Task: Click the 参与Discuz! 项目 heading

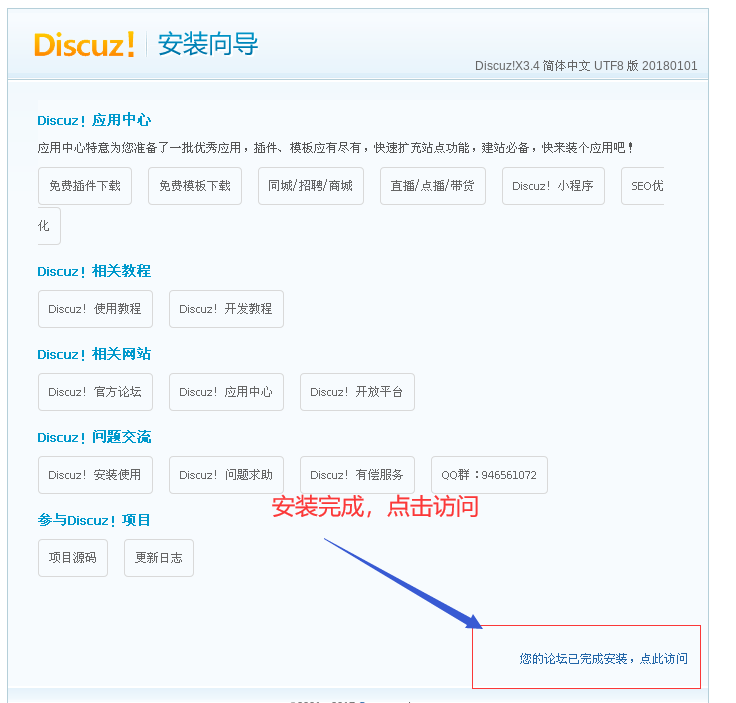Action: [x=94, y=520]
